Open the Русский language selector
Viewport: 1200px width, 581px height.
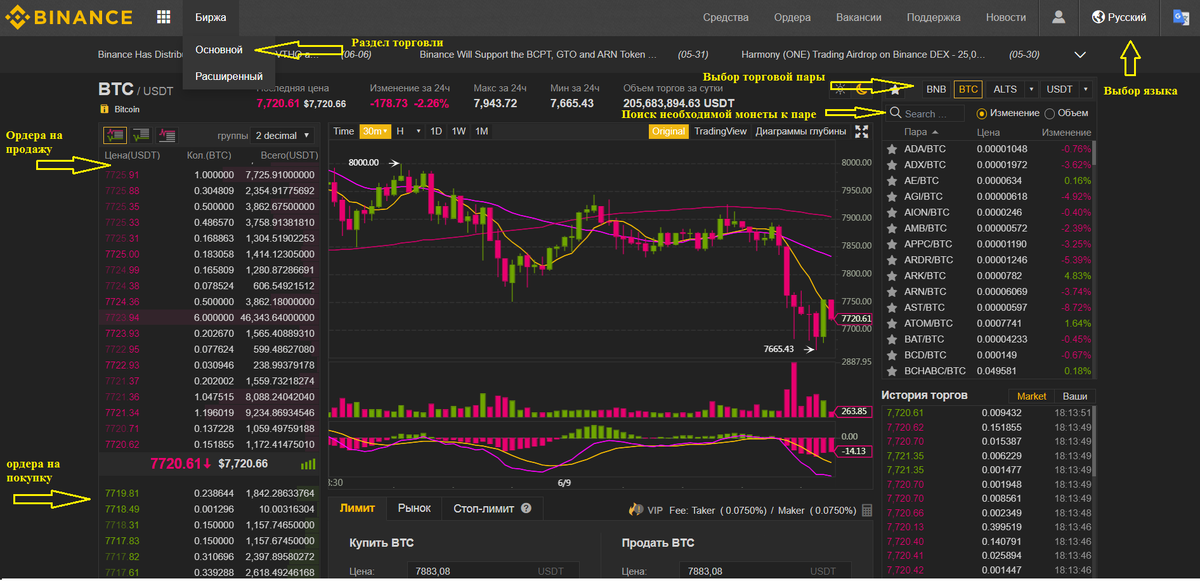[x=1119, y=17]
